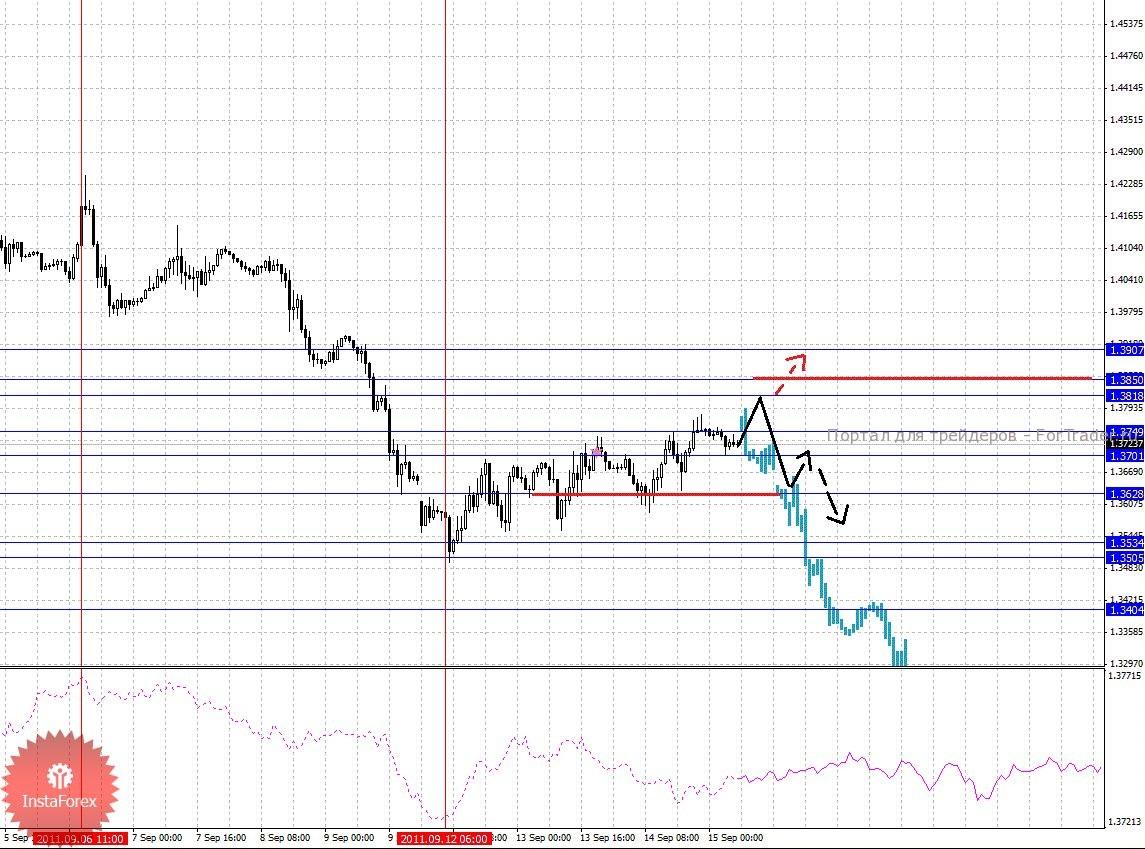Select the 1.3701 price level label

coord(1126,456)
